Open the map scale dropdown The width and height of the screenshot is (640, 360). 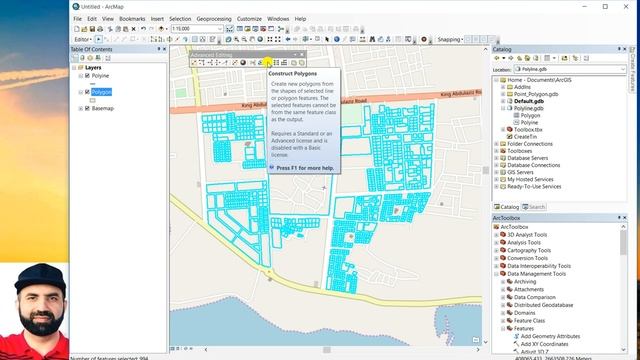[x=220, y=29]
